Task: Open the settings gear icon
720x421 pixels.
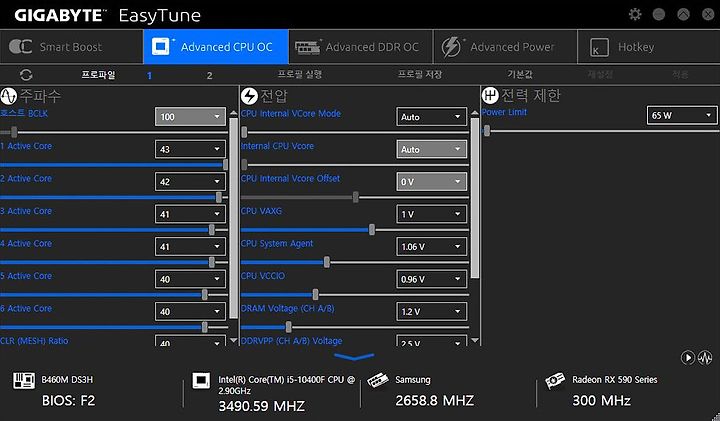Action: [635, 14]
